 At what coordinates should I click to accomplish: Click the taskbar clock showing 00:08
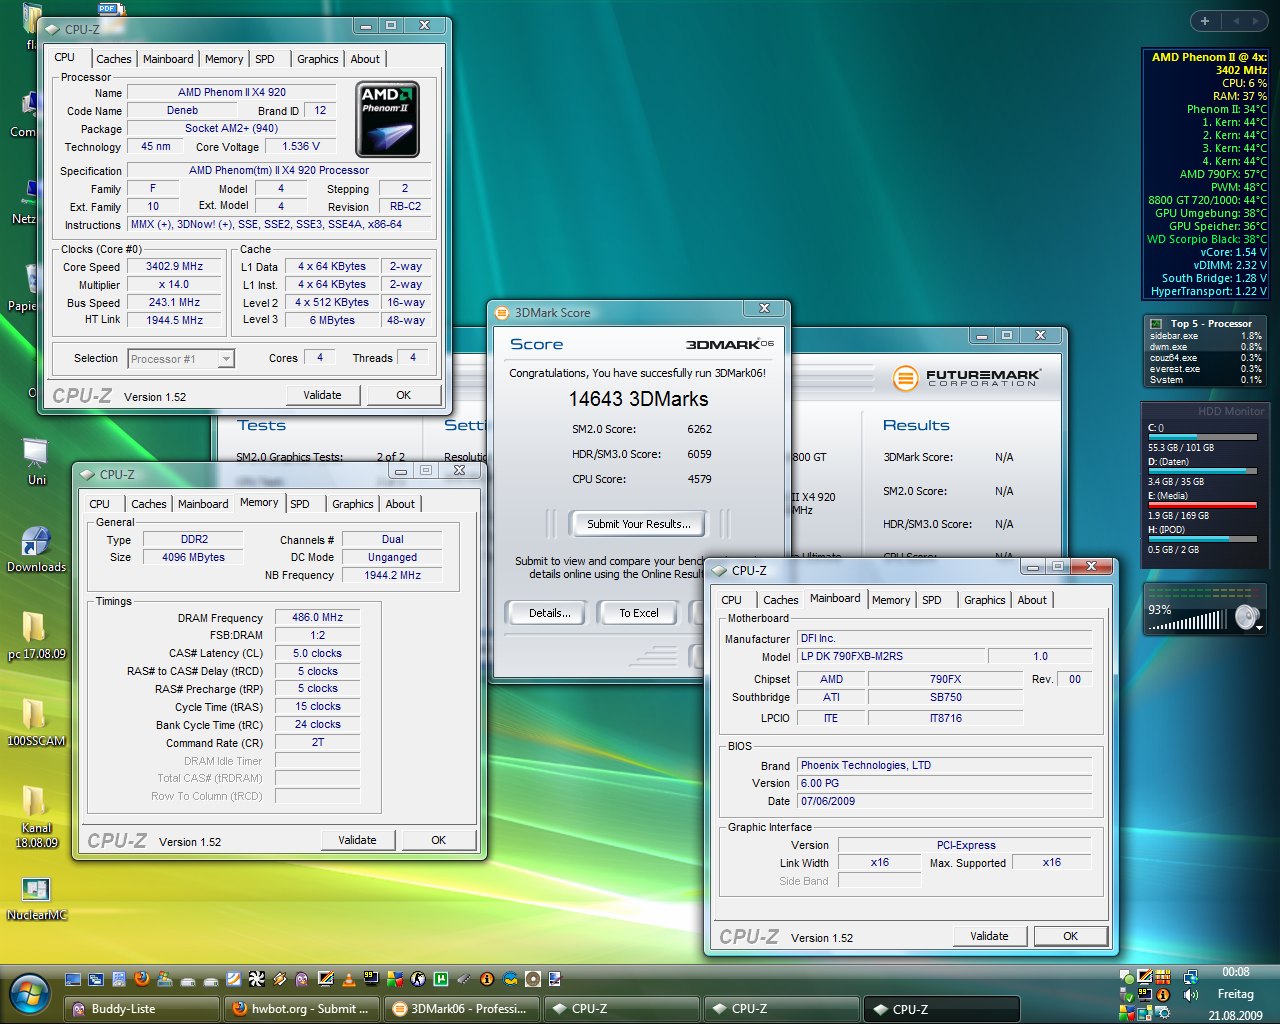[x=1235, y=972]
